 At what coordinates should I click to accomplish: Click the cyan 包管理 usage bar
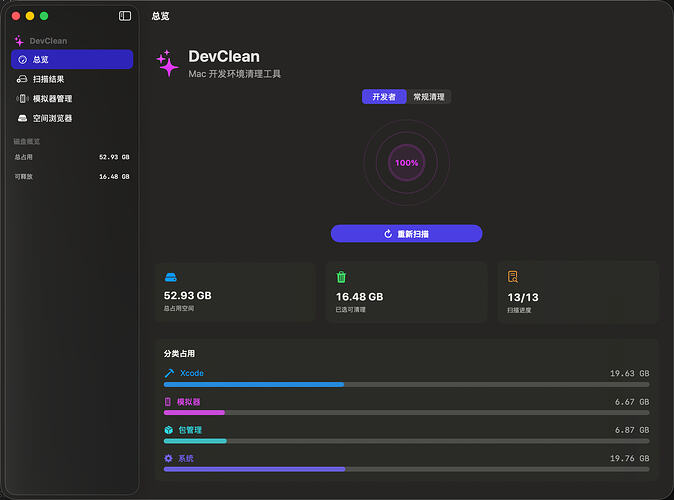[195, 441]
